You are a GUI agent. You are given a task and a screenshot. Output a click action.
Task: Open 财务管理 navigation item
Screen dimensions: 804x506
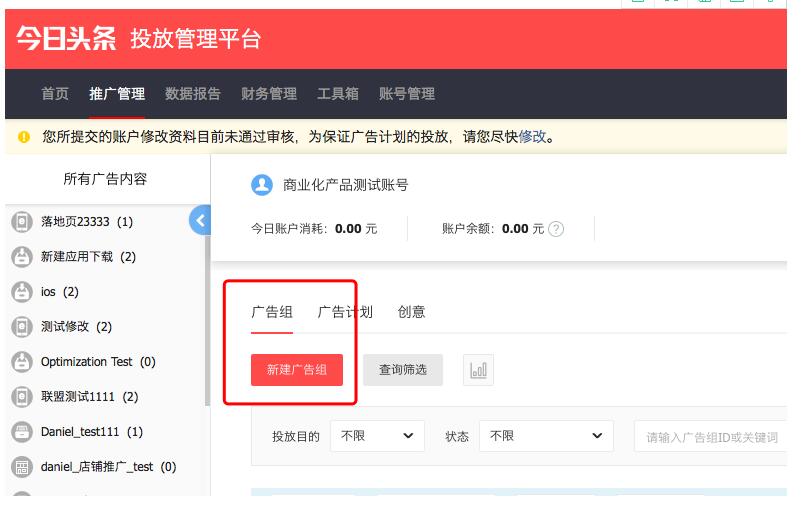click(x=269, y=94)
